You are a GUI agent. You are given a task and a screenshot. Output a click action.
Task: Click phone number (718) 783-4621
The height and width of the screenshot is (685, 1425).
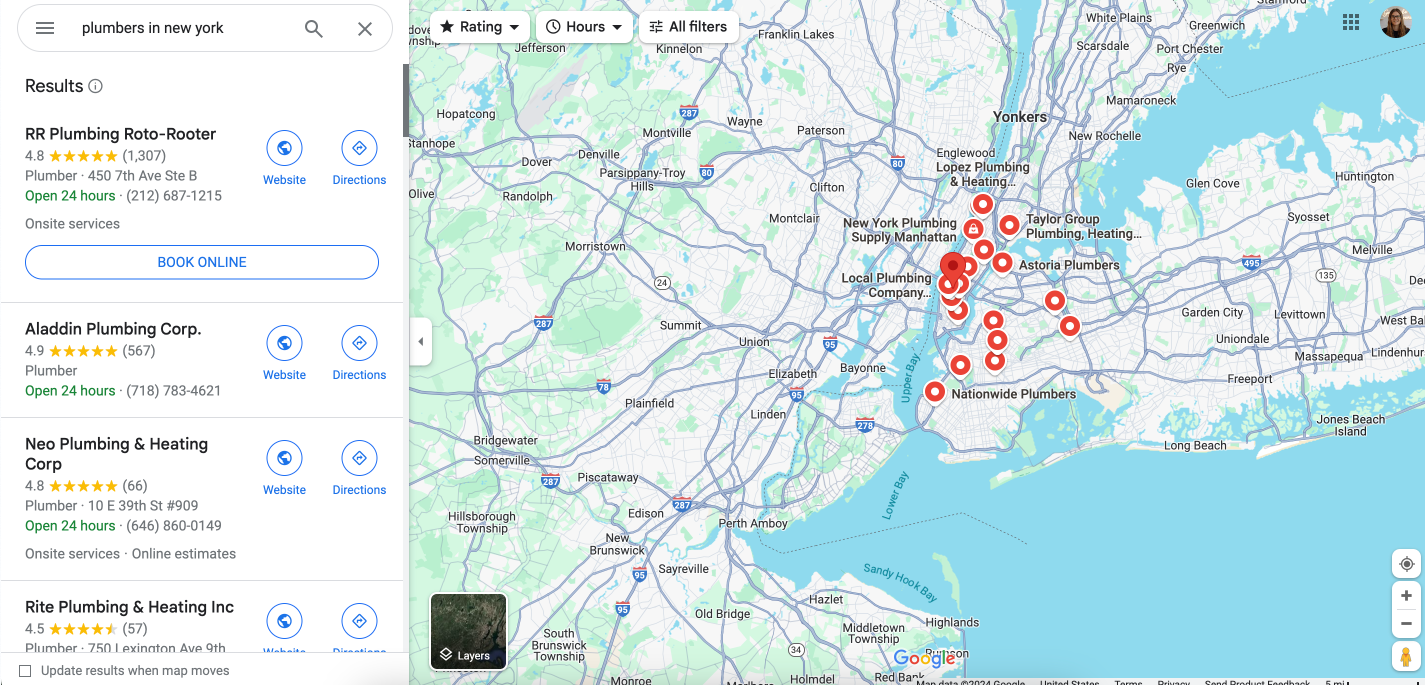[x=173, y=391]
